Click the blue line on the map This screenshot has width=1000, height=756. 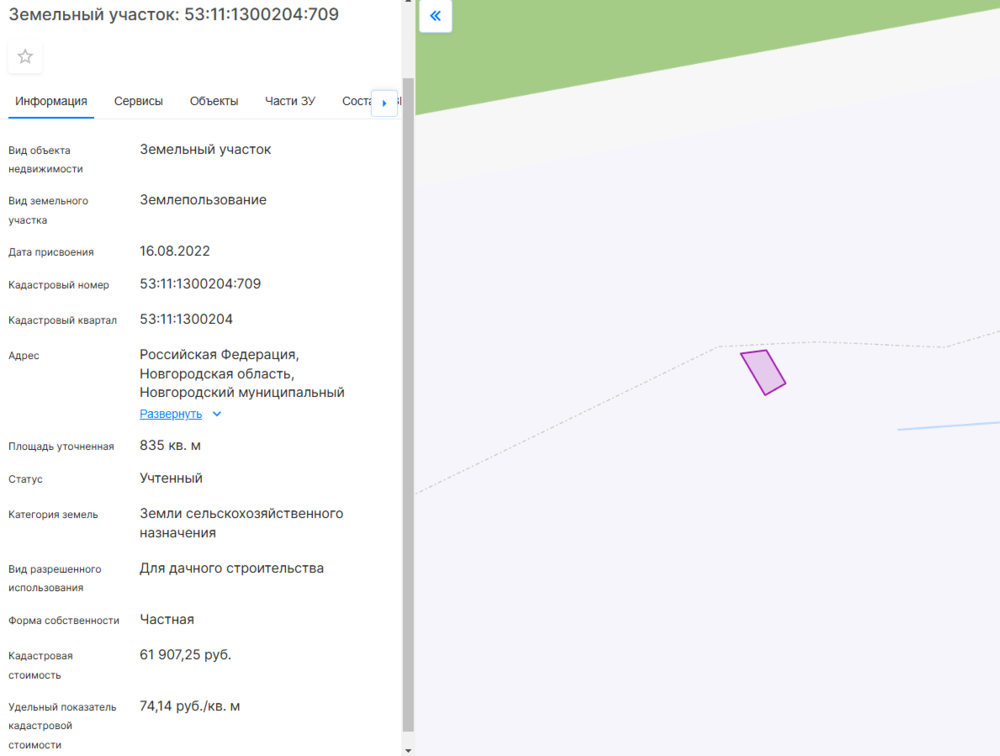tap(950, 426)
